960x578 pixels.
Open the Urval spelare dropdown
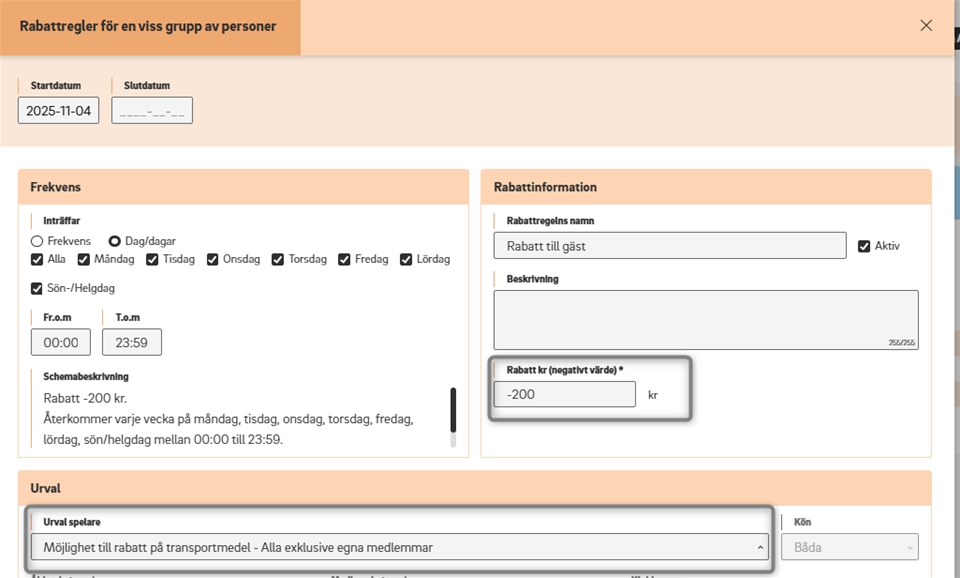click(x=400, y=547)
